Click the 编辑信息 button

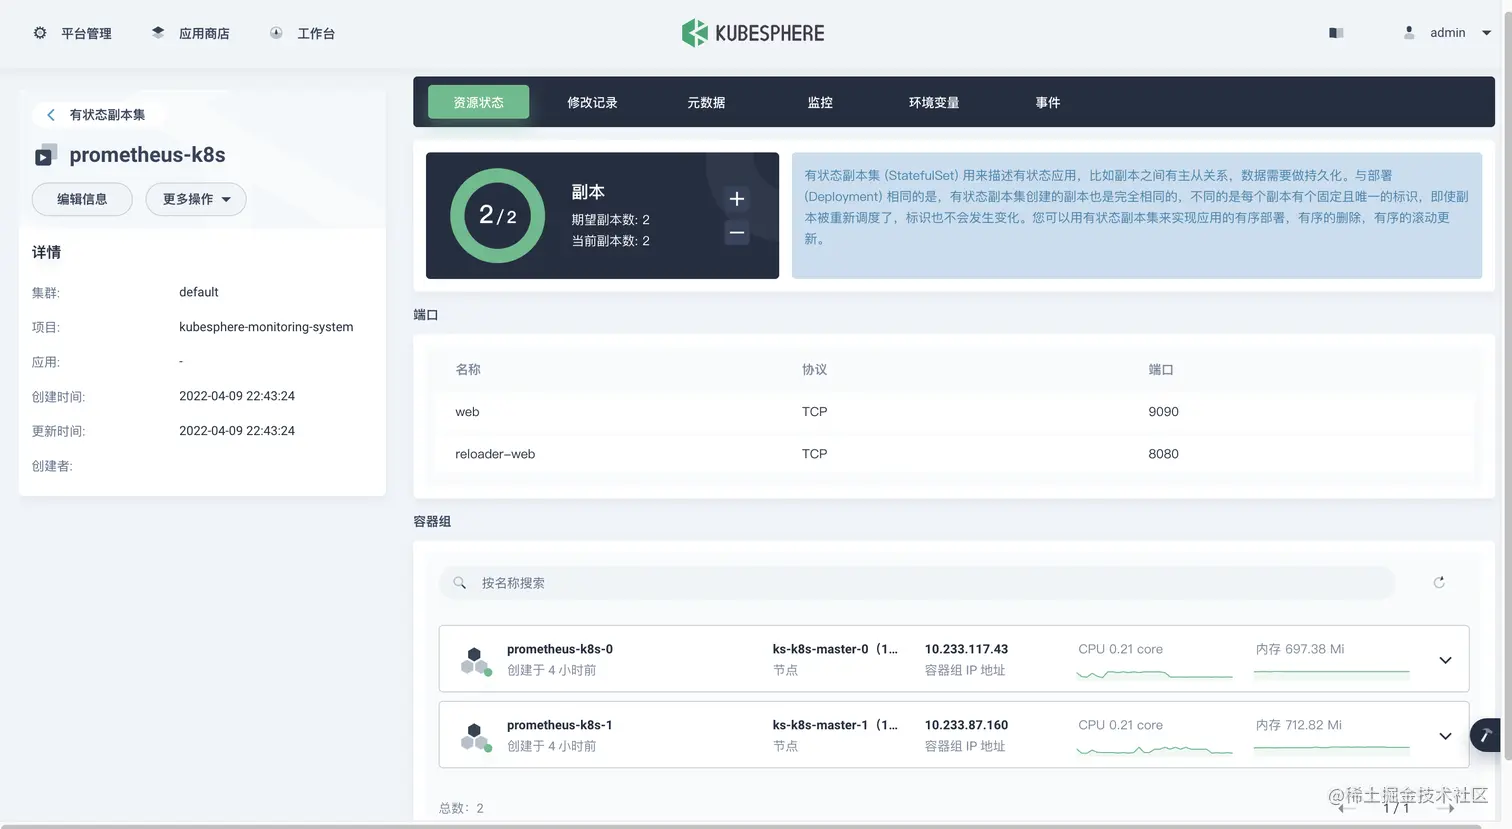click(82, 199)
